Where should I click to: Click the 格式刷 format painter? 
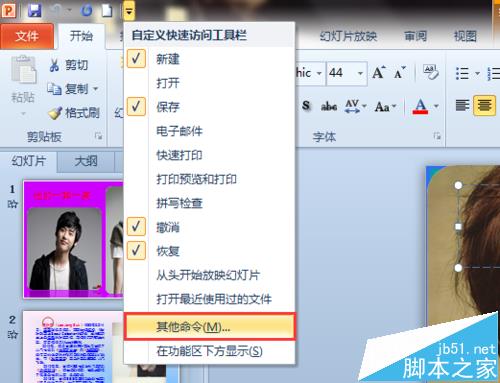(74, 113)
